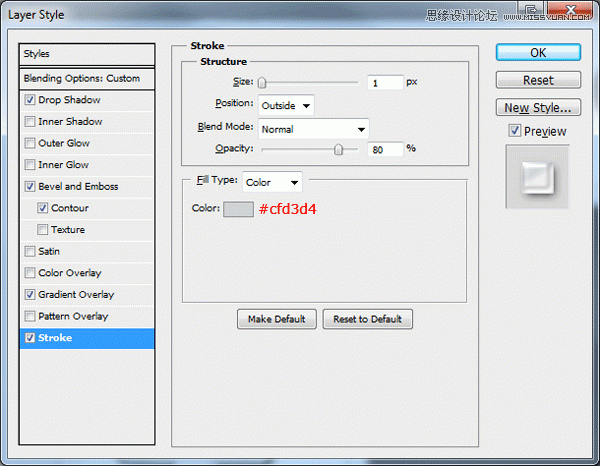The height and width of the screenshot is (466, 600).
Task: Open Blending Options: Custom
Action: [87, 79]
